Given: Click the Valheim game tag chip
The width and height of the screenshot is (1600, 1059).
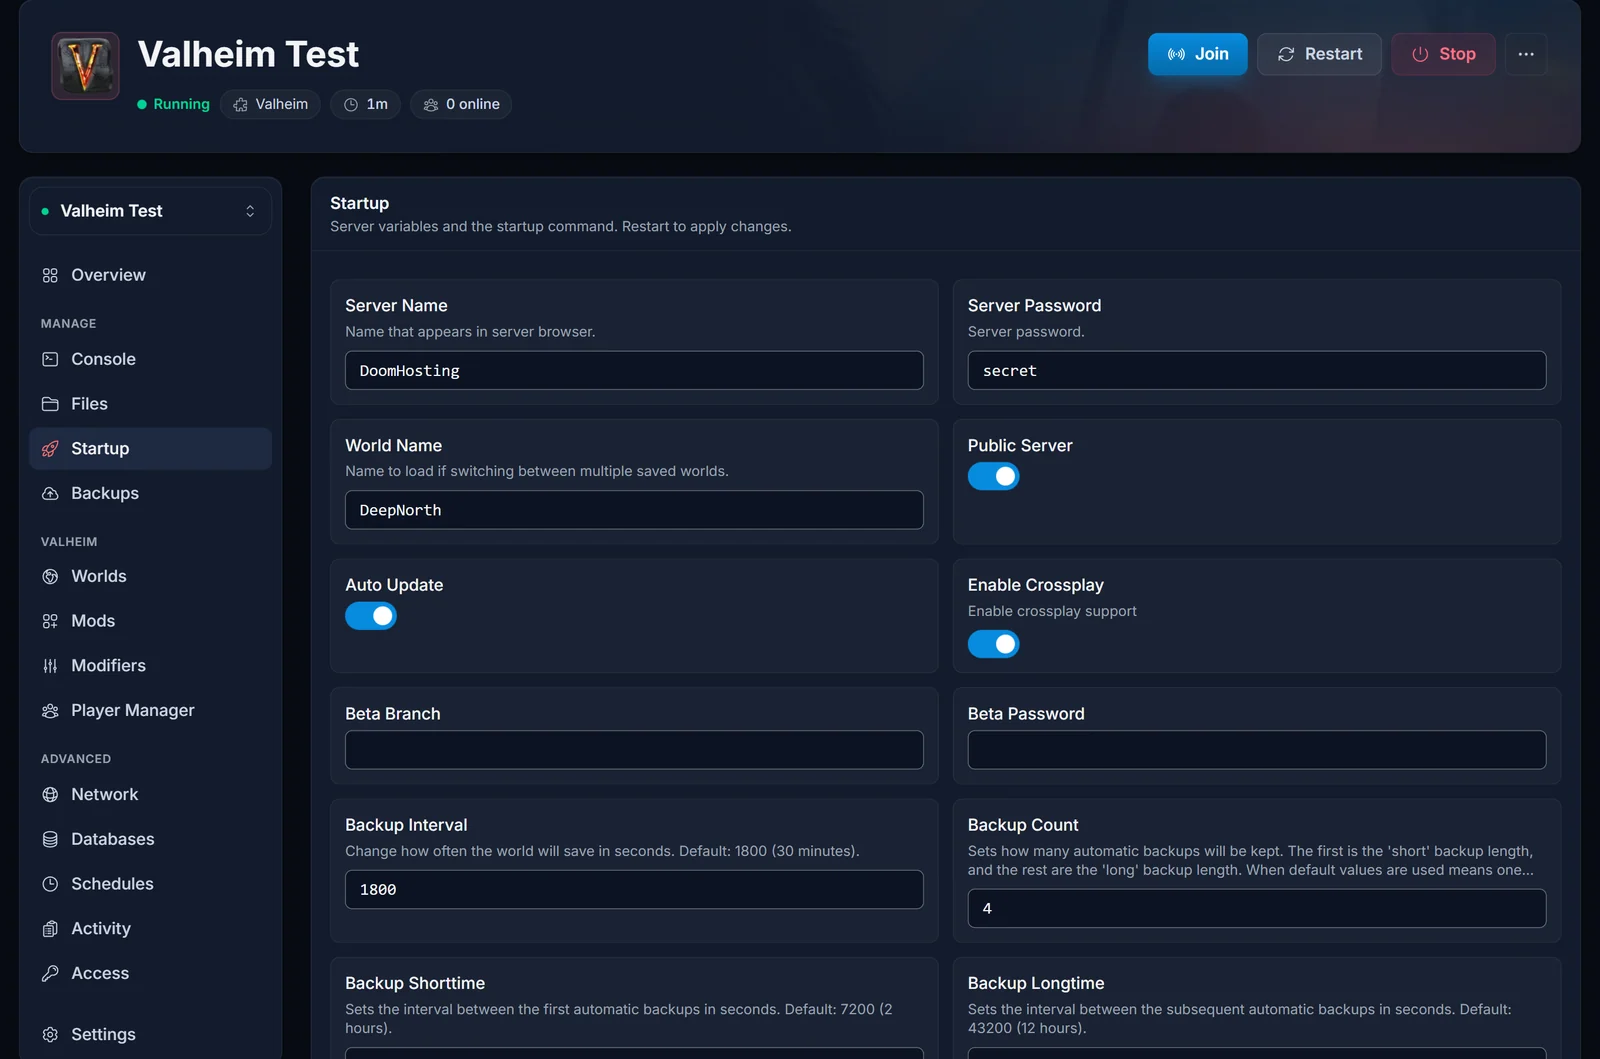Looking at the screenshot, I should click(270, 104).
